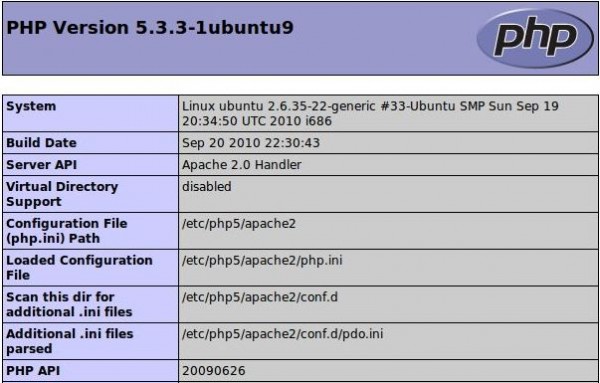Click the Scan this dir for additional .ini files label
This screenshot has width=600, height=383.
click(69, 304)
